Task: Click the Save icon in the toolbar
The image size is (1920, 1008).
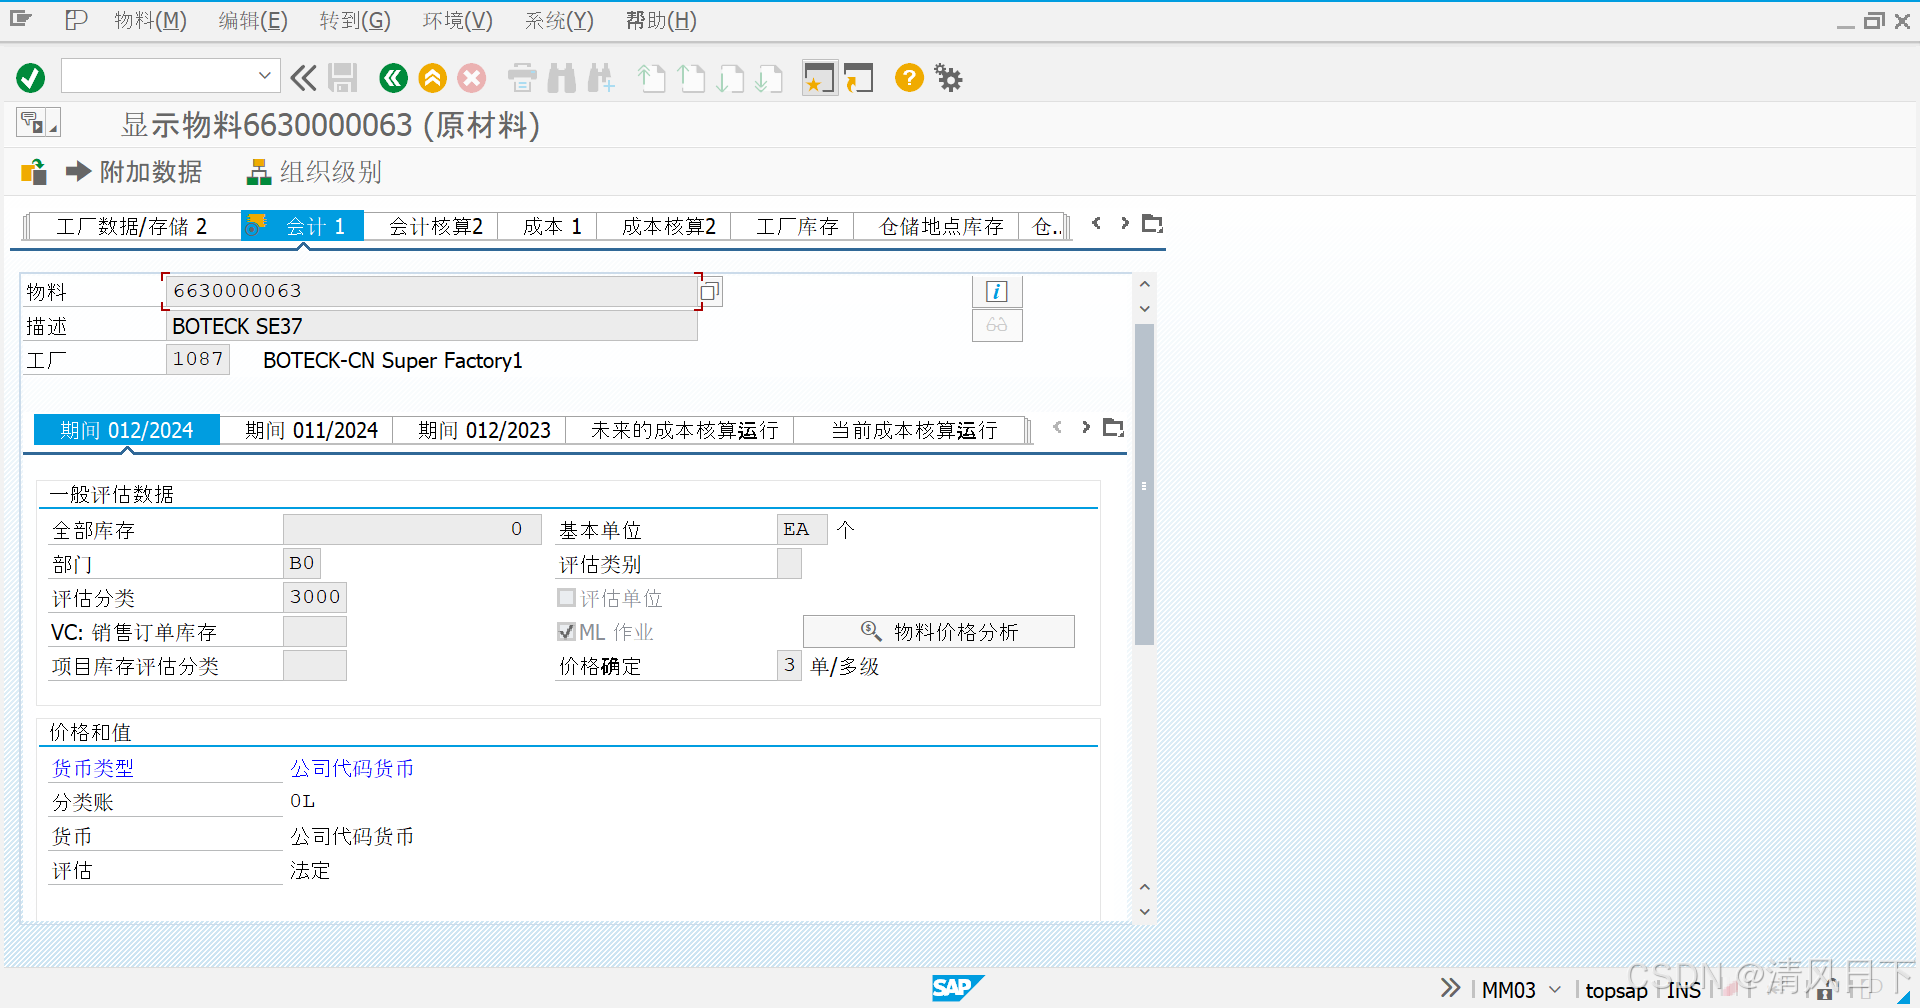Action: (x=343, y=77)
